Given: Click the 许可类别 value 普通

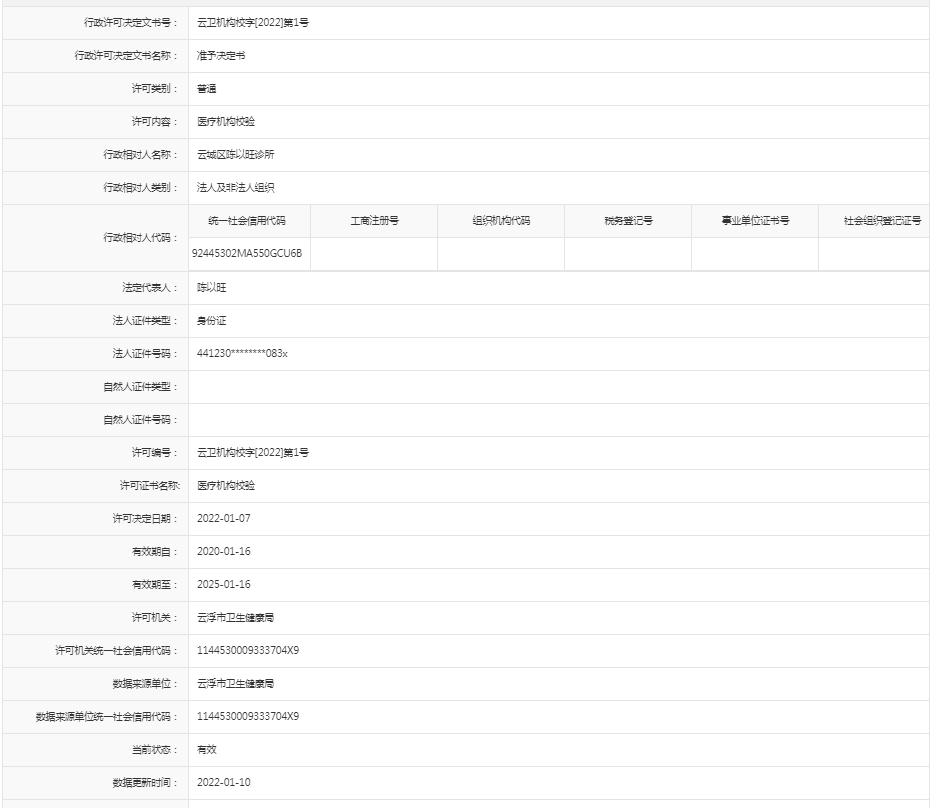Looking at the screenshot, I should [x=207, y=89].
